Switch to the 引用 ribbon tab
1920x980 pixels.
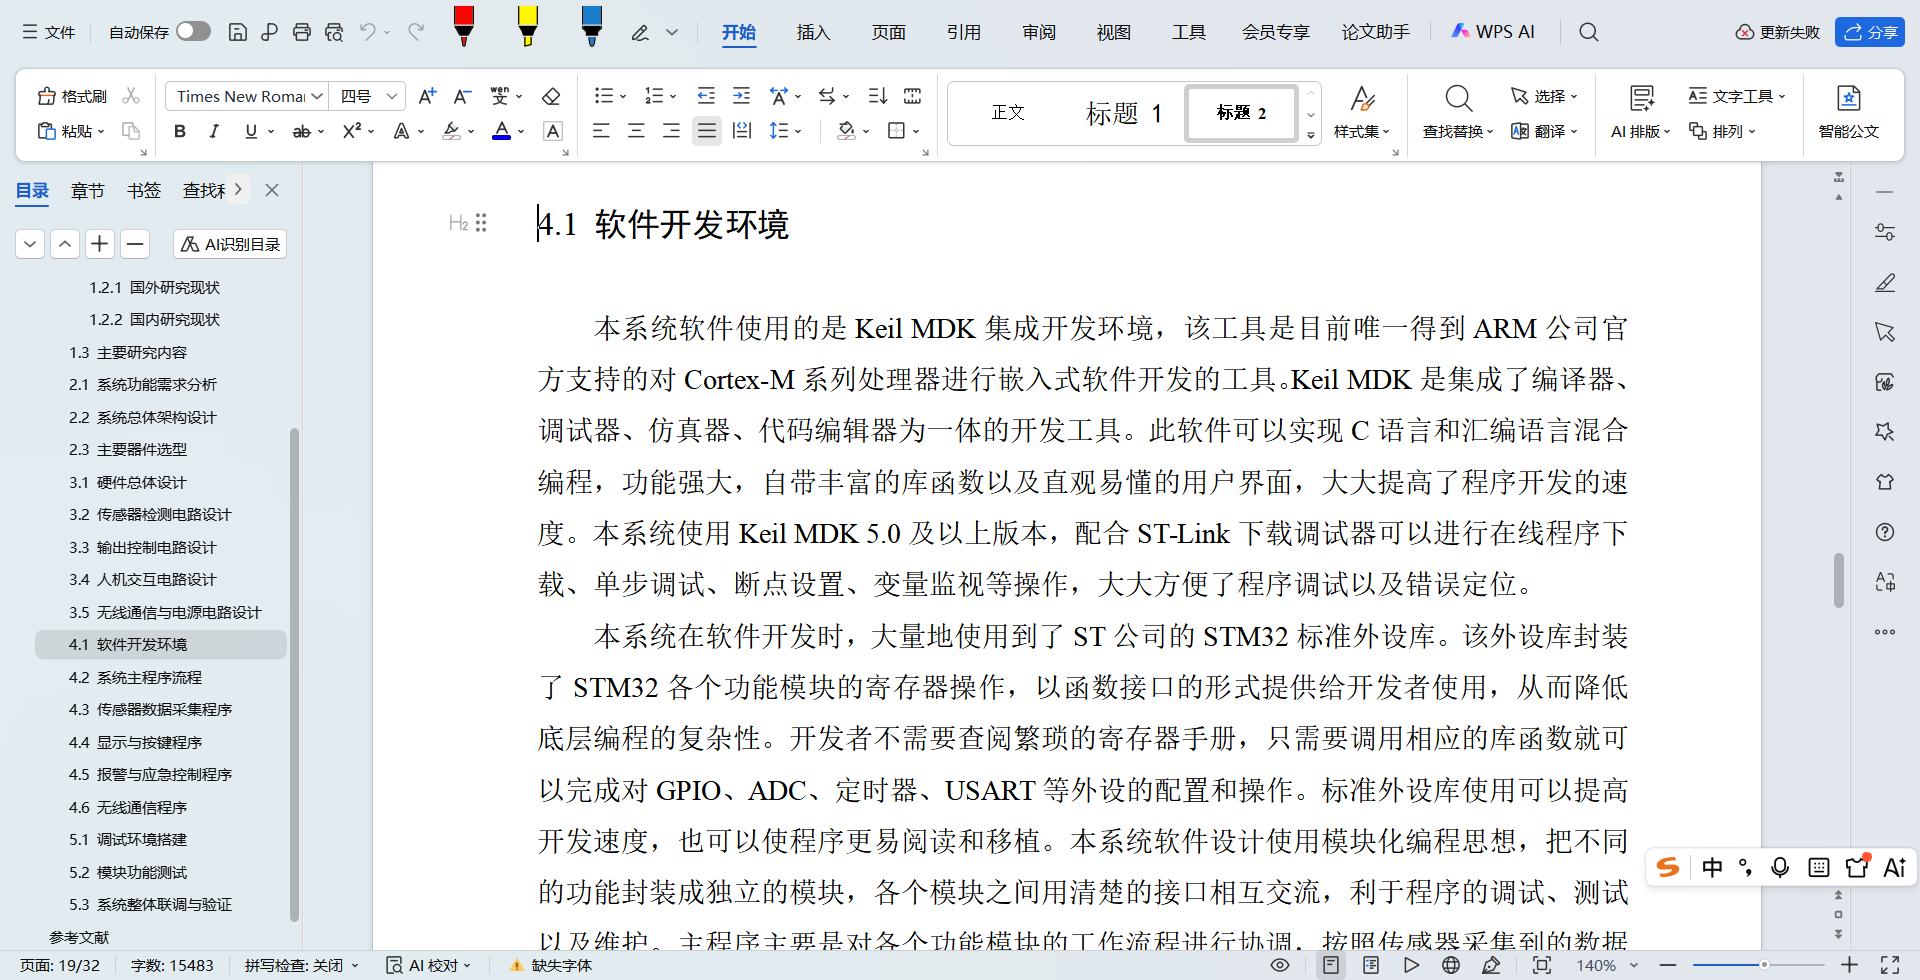(x=963, y=32)
